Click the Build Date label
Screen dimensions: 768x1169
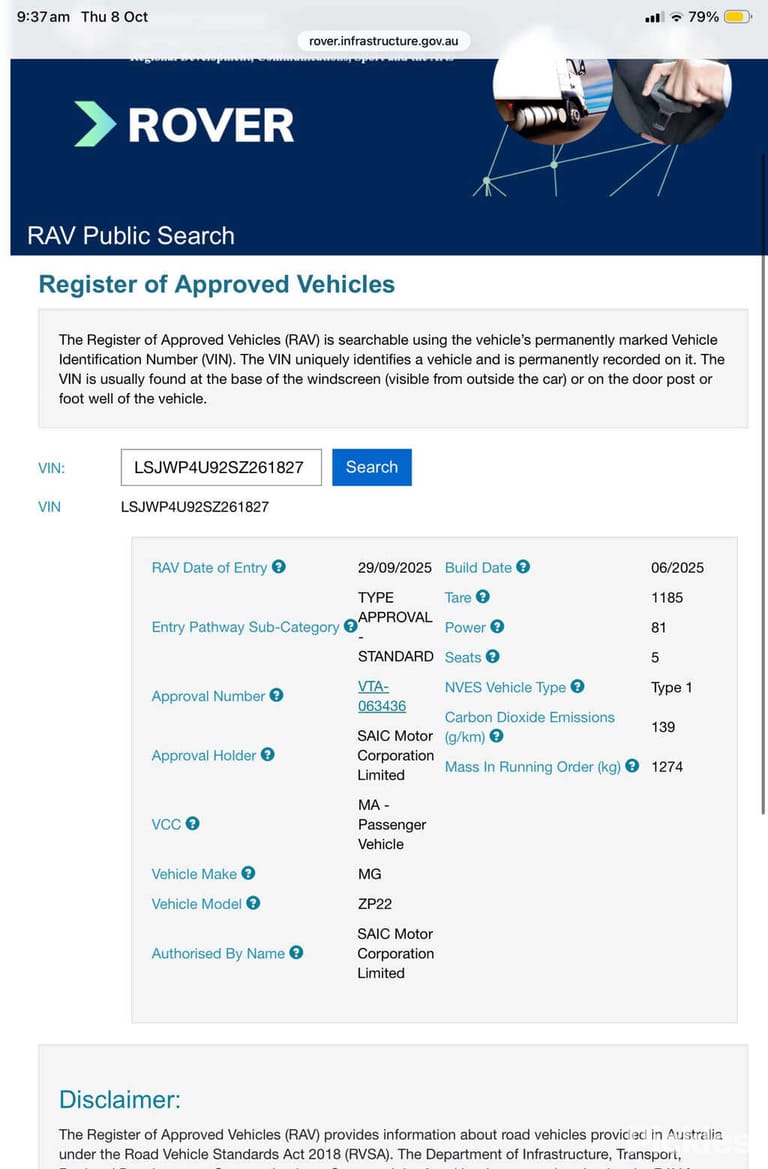[x=478, y=567]
